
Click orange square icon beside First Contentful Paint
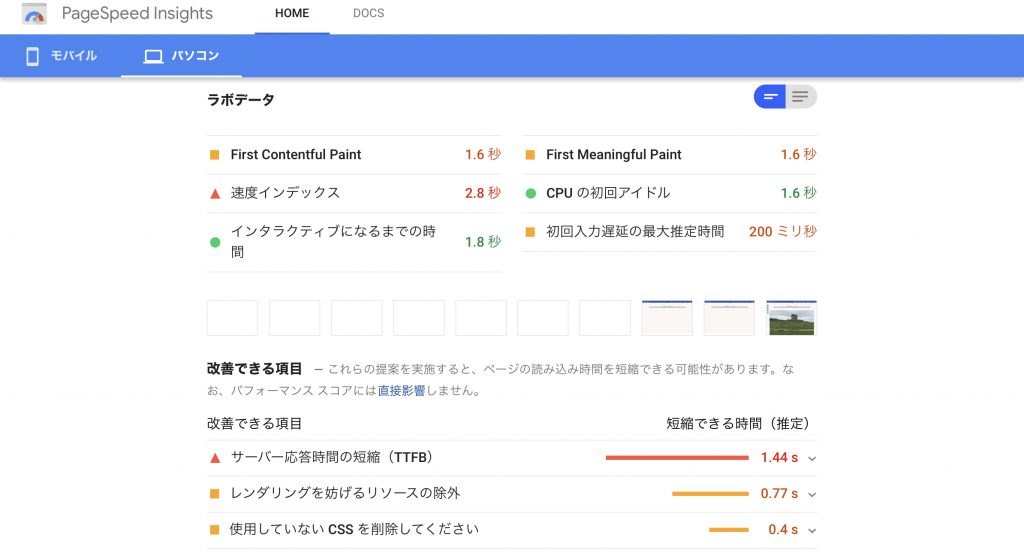pos(214,155)
